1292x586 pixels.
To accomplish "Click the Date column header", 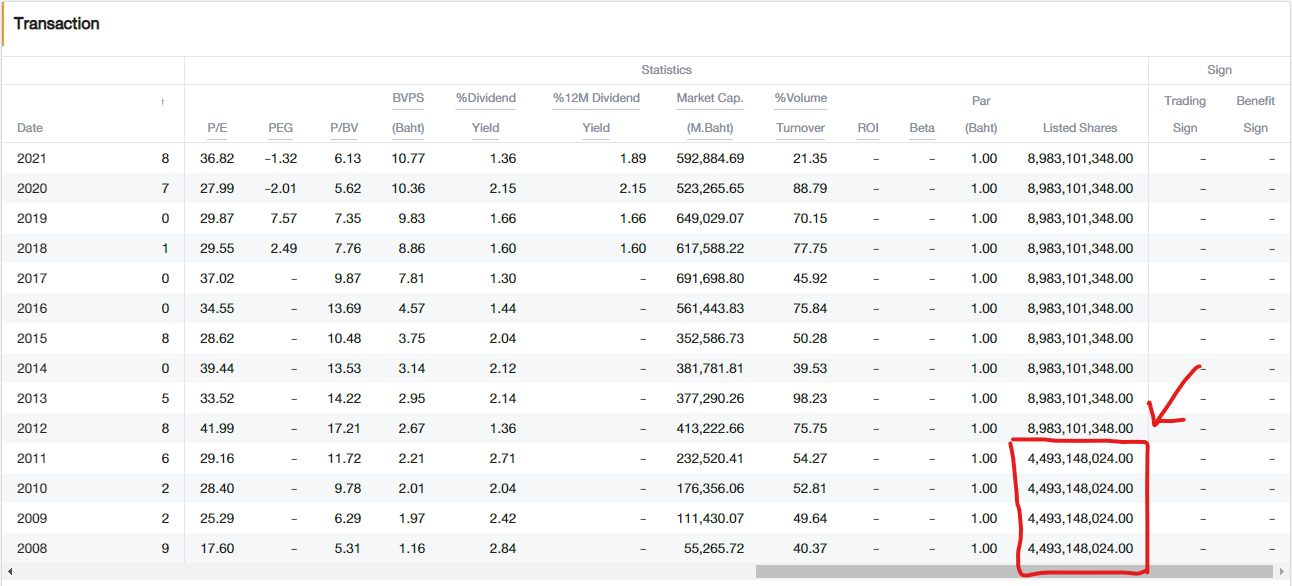I will 30,128.
